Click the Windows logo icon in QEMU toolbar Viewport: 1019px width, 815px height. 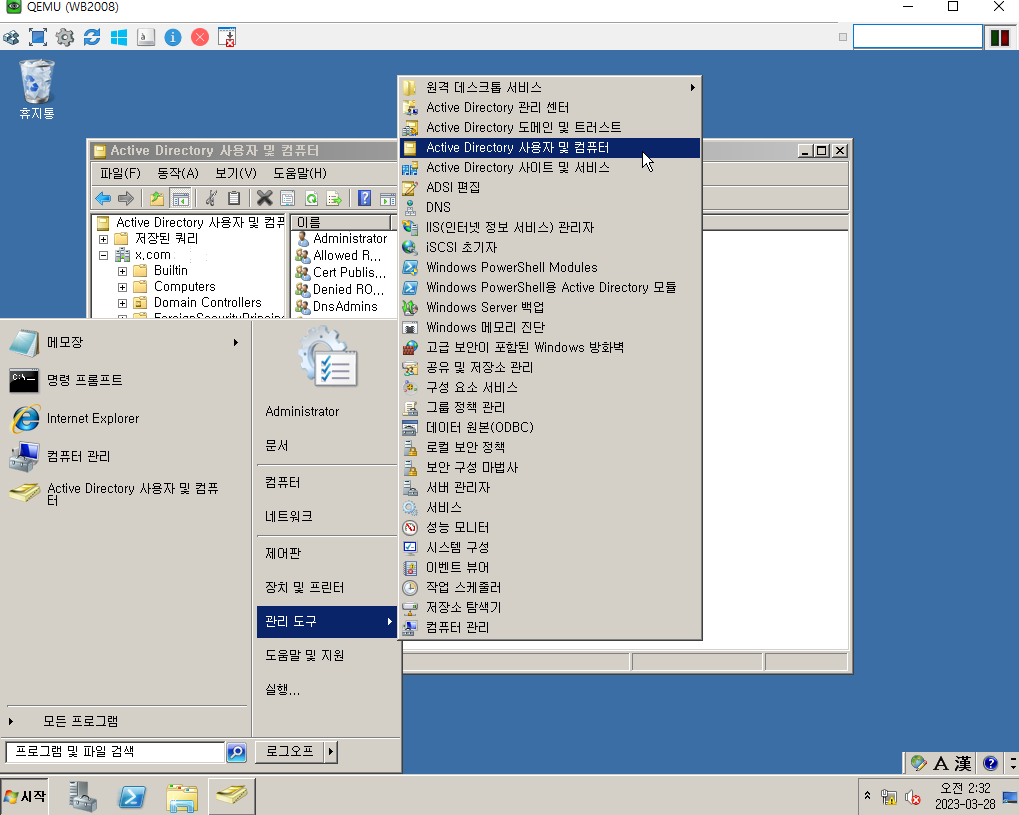119,37
